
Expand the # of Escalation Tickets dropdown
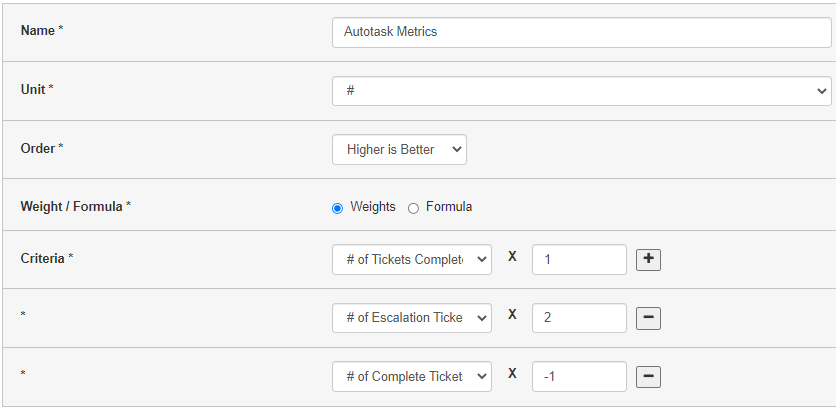coord(412,318)
